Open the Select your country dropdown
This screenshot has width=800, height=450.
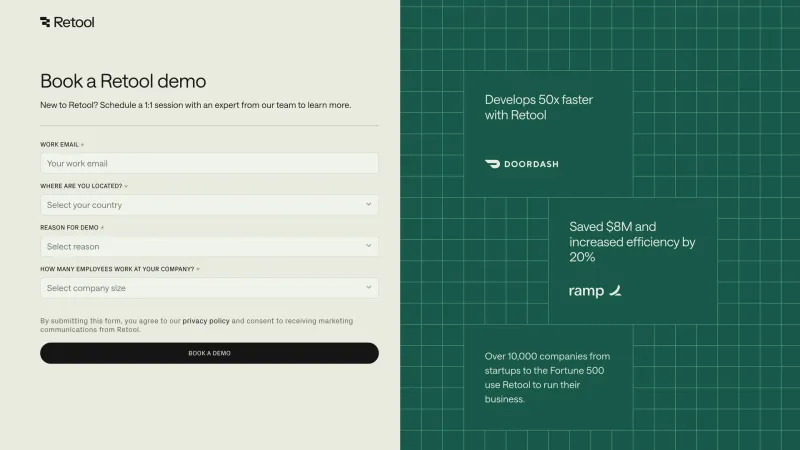(209, 205)
